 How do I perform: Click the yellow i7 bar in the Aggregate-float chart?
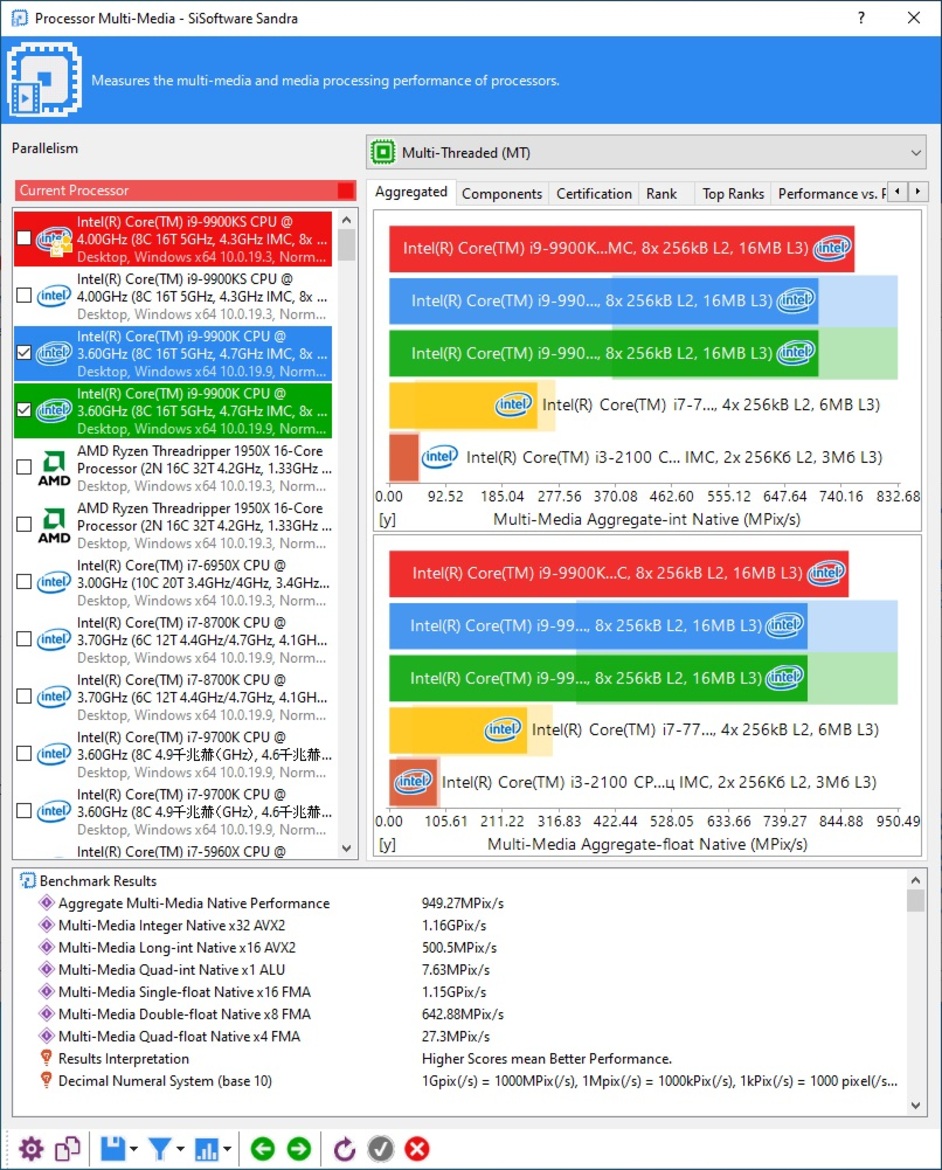(x=458, y=730)
